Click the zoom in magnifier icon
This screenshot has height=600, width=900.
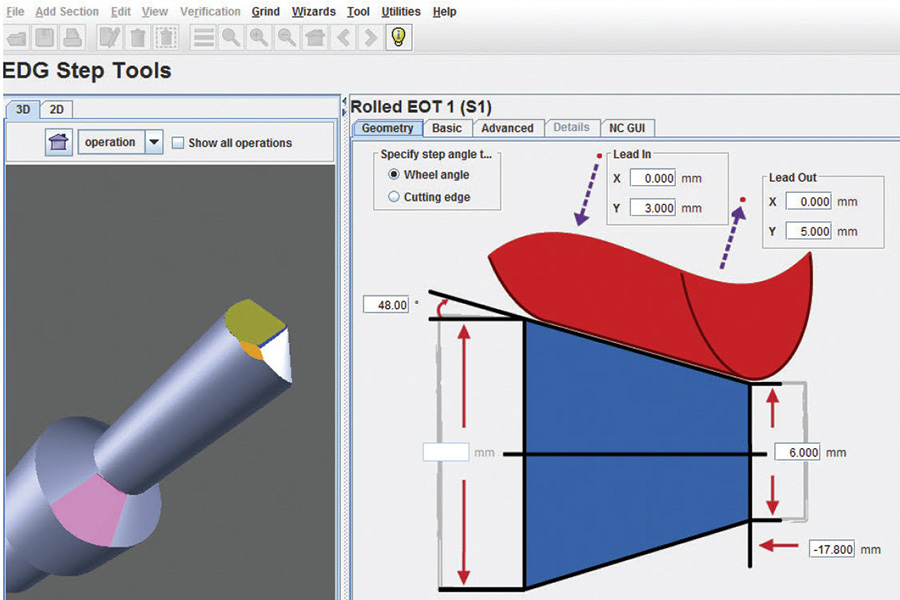pos(259,38)
